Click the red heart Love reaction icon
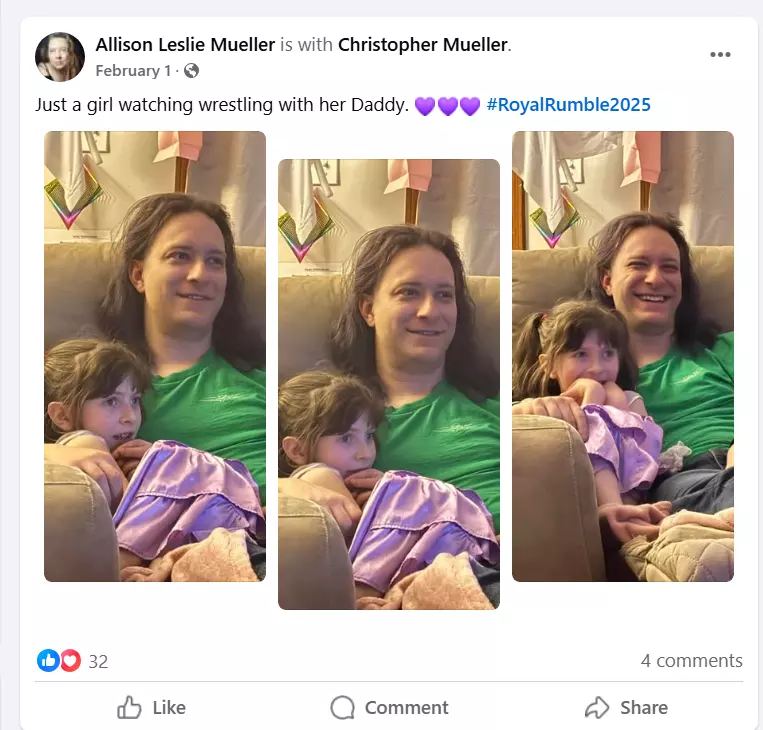 point(70,660)
